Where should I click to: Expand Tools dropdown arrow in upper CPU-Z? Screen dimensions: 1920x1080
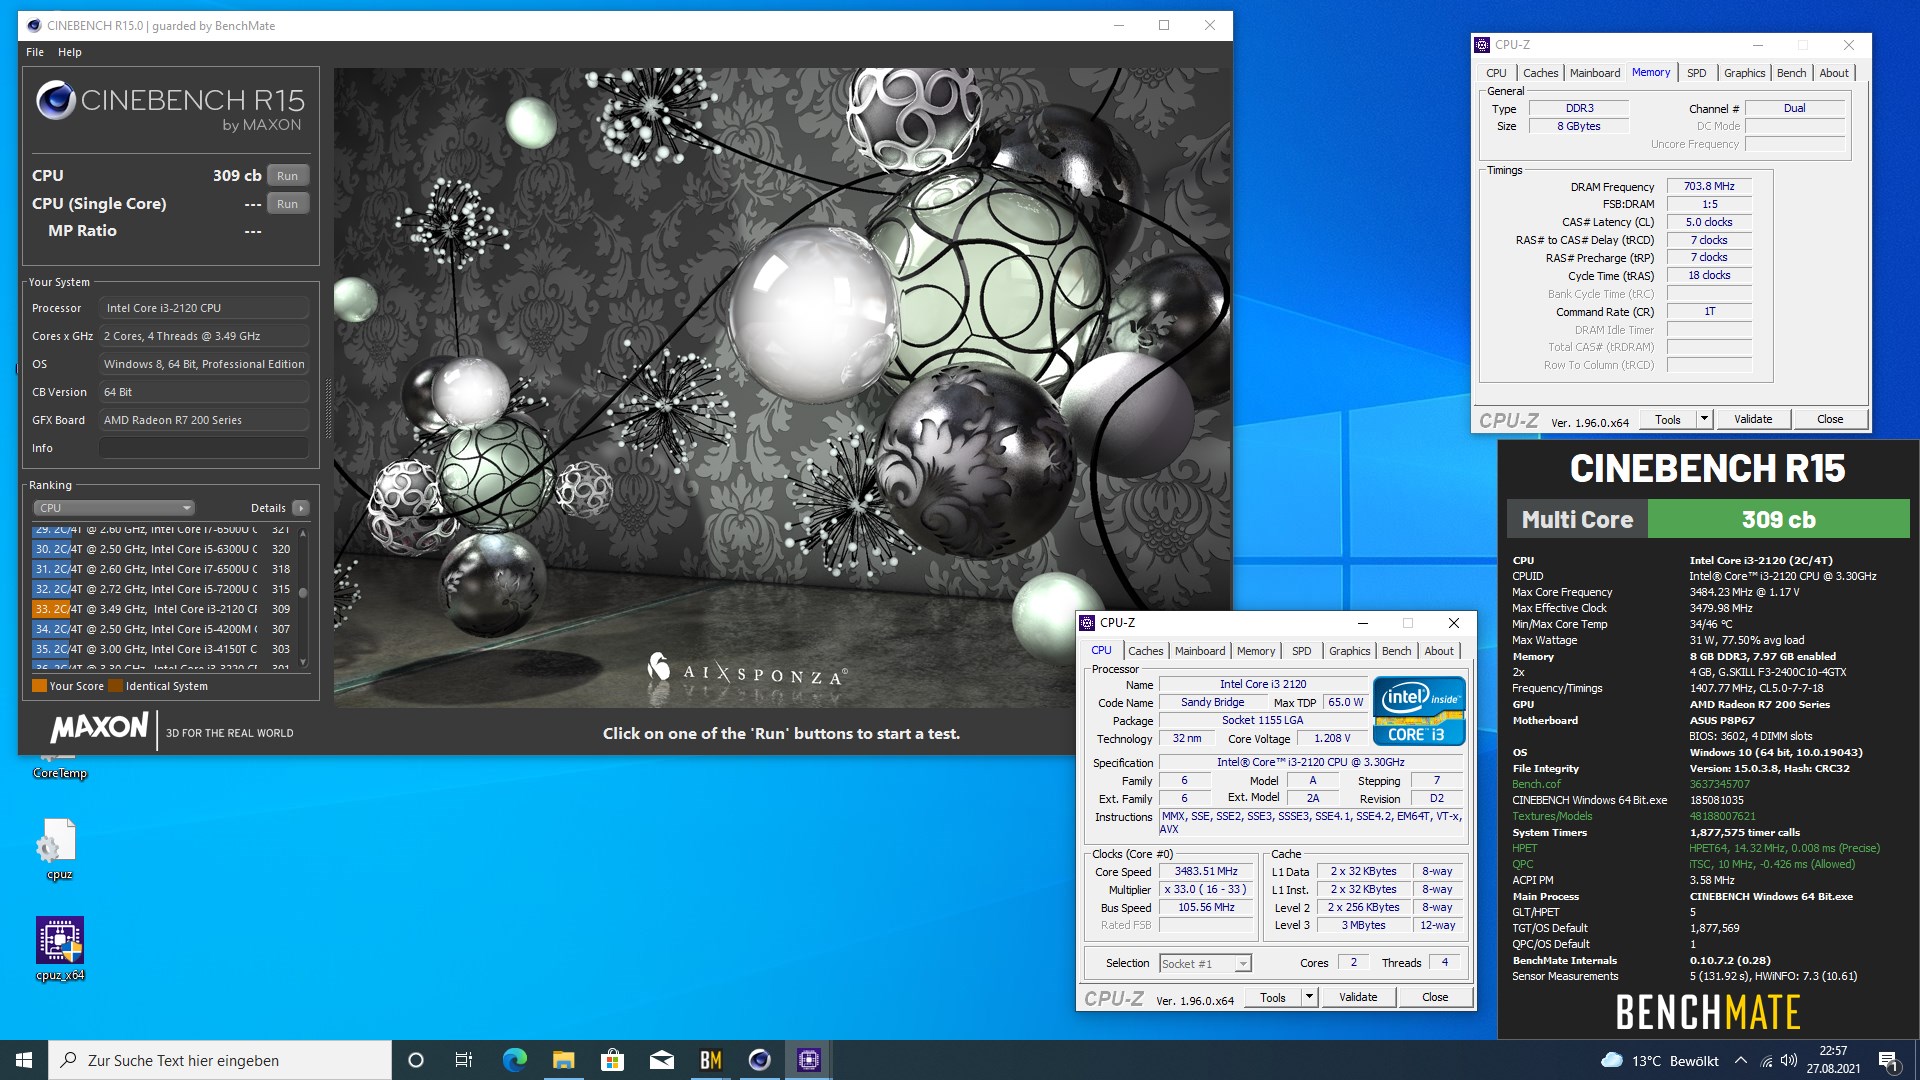1705,420
